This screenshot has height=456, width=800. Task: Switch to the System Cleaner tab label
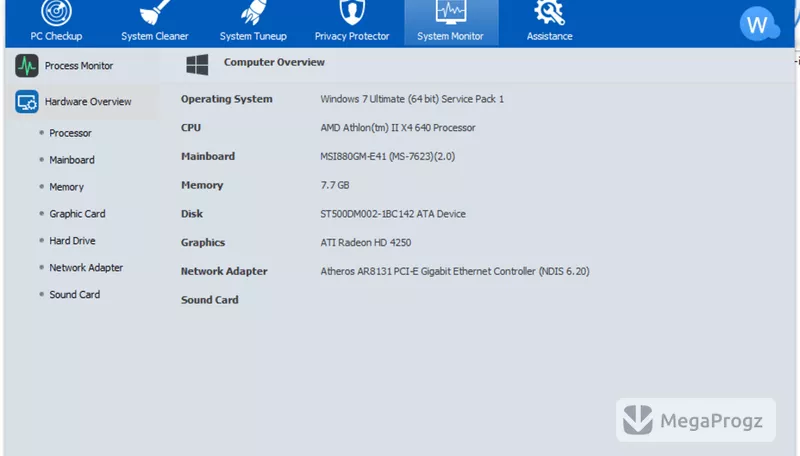[155, 36]
